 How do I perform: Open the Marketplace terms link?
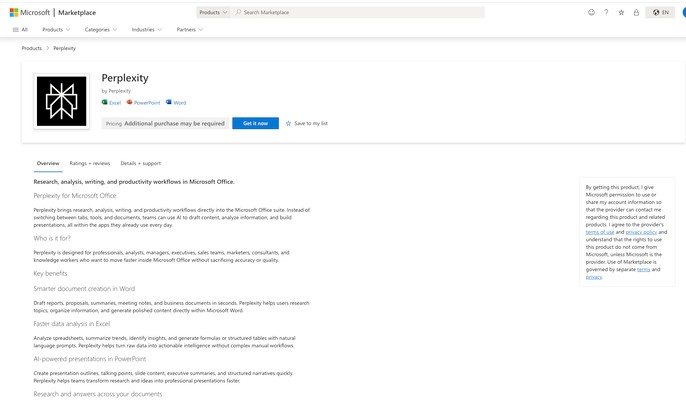(x=644, y=269)
